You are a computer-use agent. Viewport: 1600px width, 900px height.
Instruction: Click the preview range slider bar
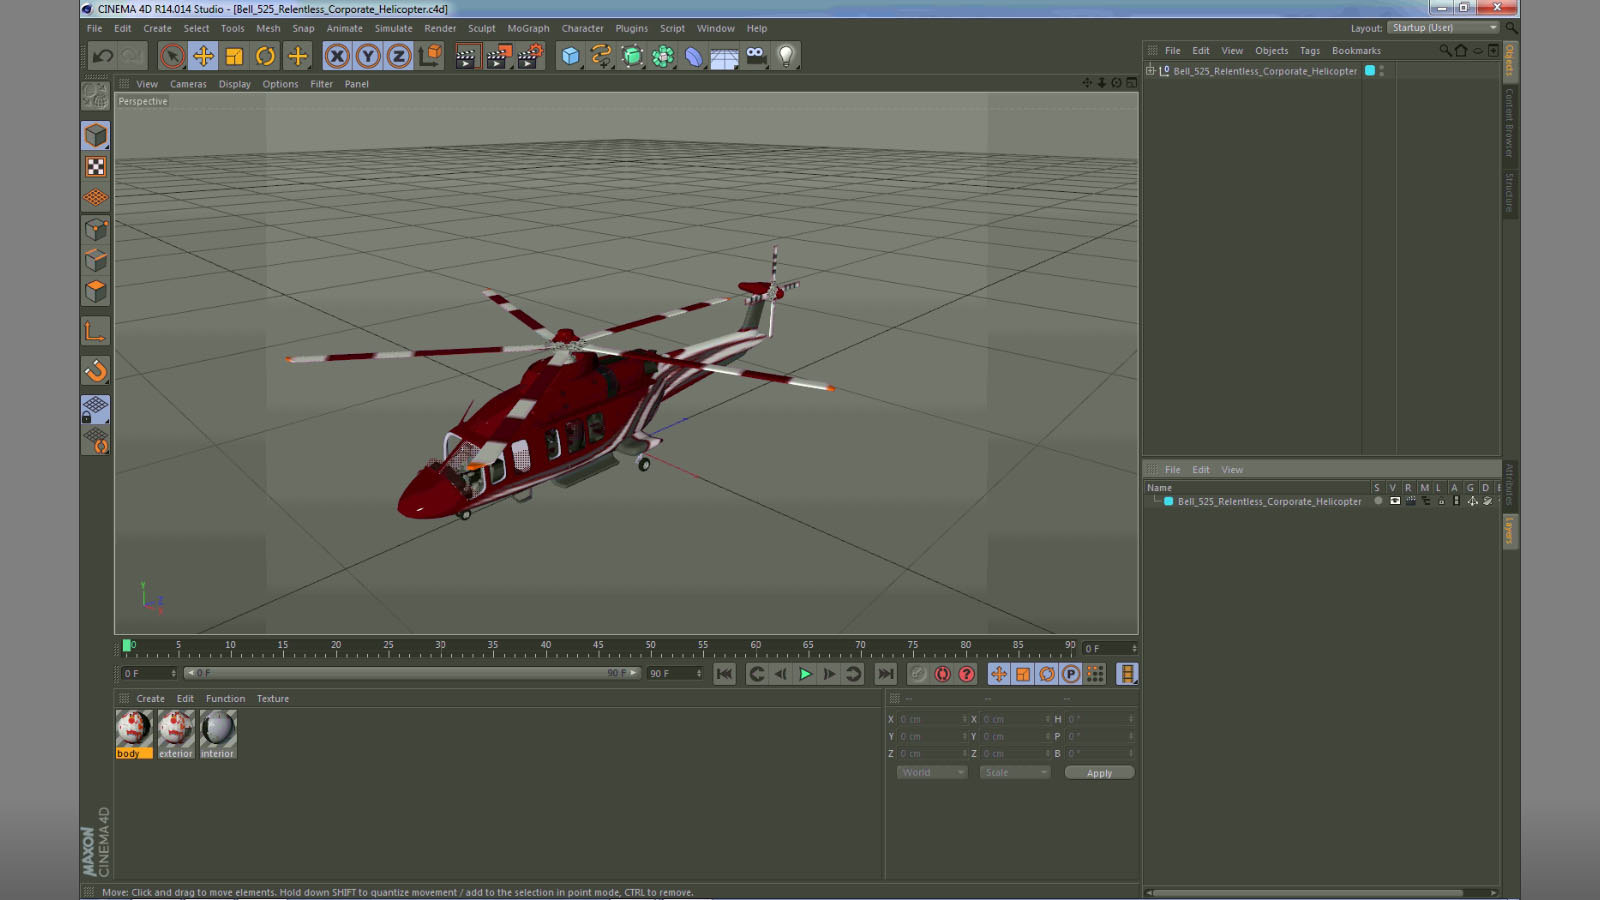coord(412,673)
